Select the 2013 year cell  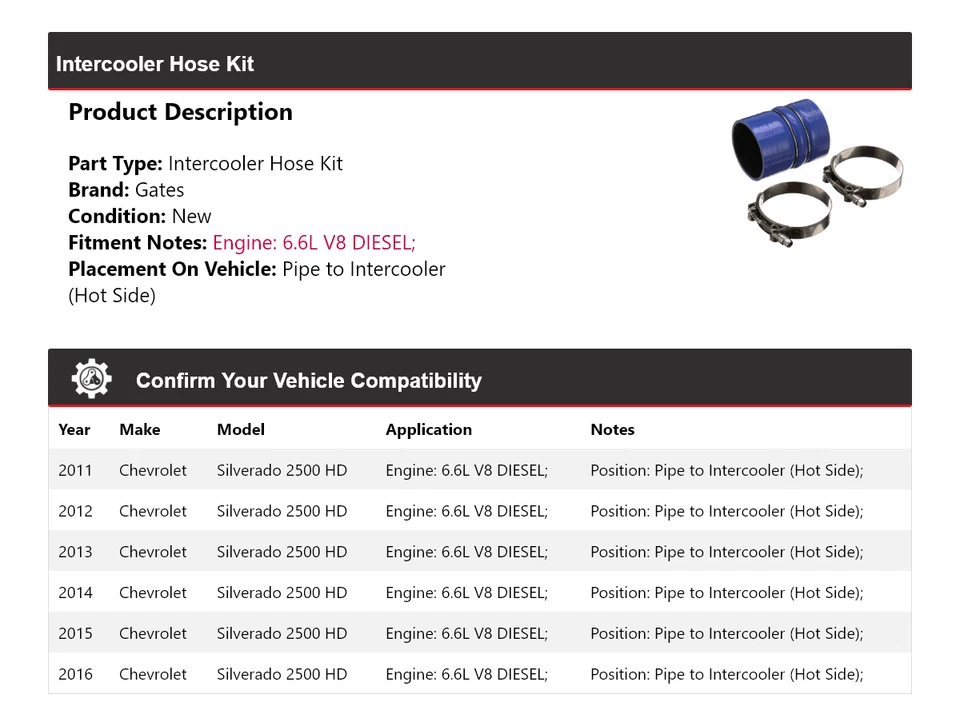(x=75, y=552)
